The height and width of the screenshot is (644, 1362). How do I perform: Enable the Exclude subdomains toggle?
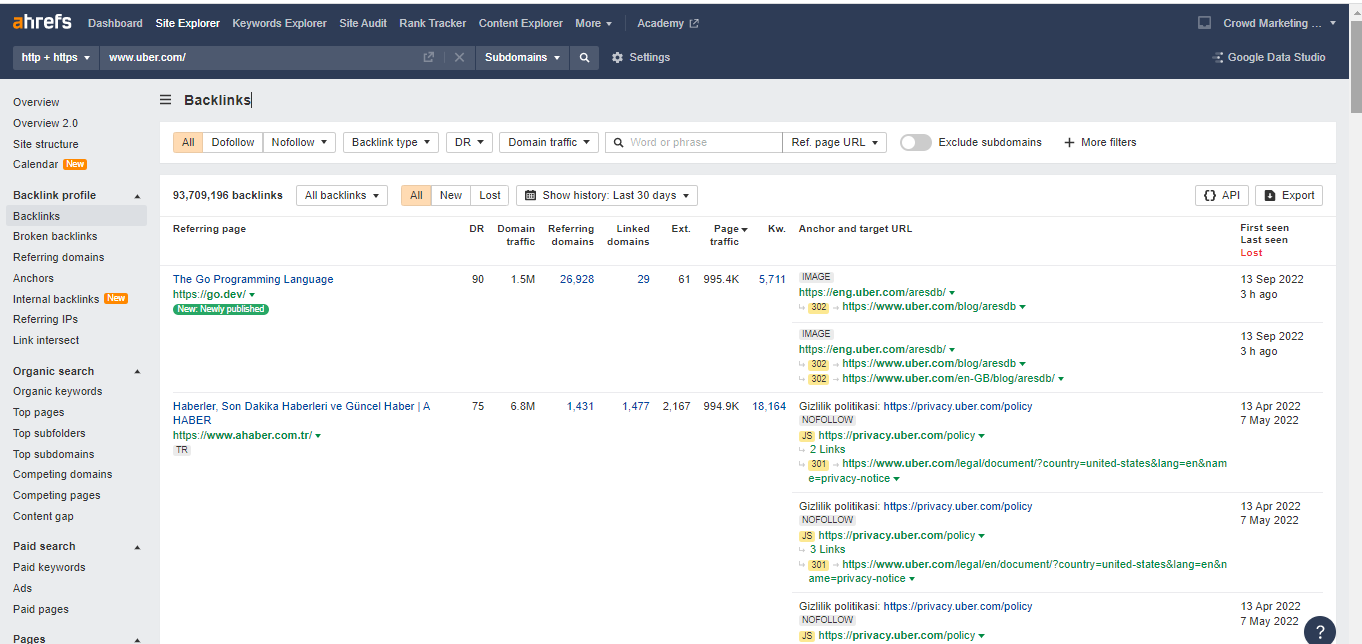915,142
